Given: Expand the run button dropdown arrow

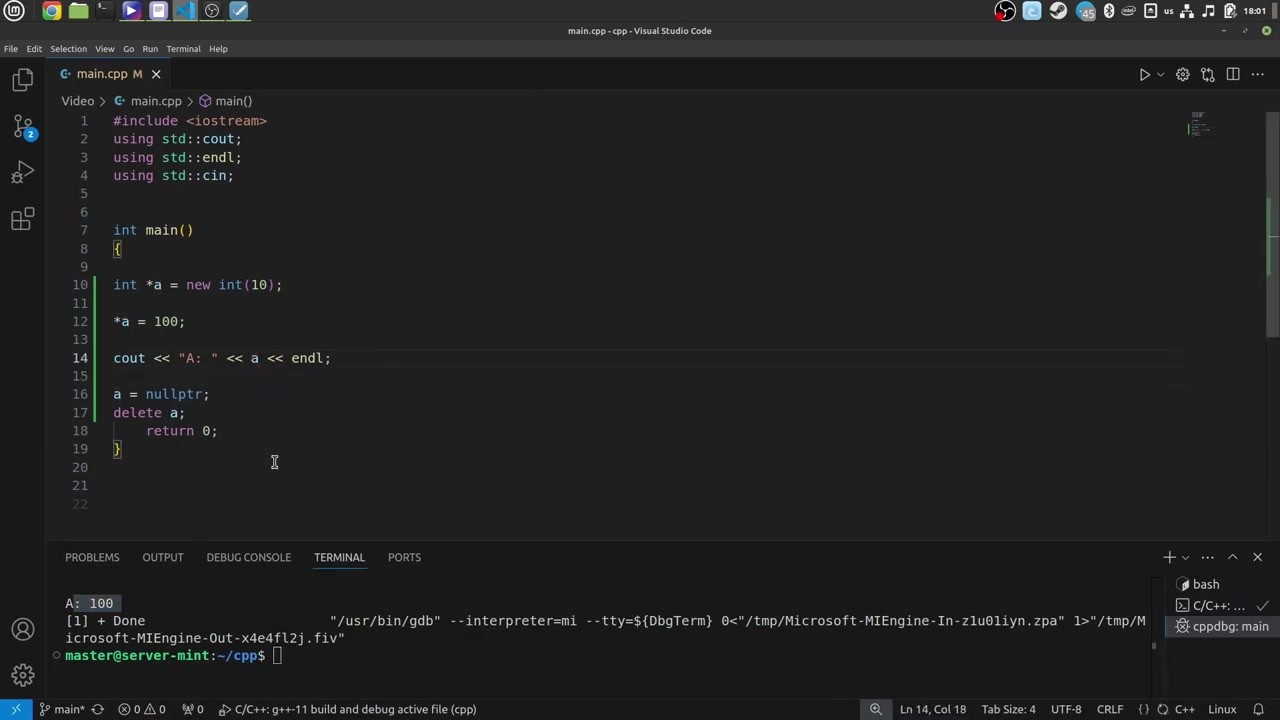Looking at the screenshot, I should [x=1160, y=75].
